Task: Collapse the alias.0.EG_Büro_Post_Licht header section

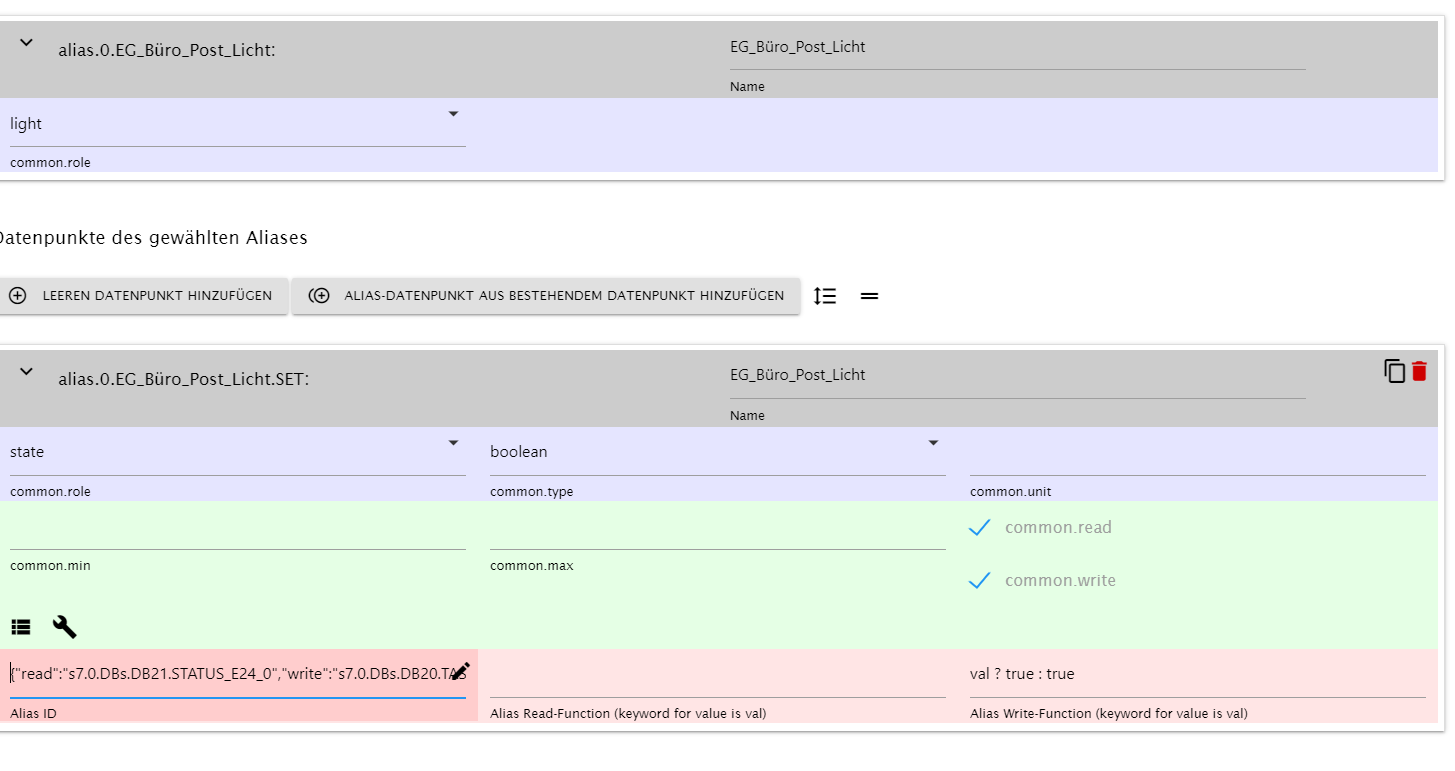Action: (x=27, y=42)
